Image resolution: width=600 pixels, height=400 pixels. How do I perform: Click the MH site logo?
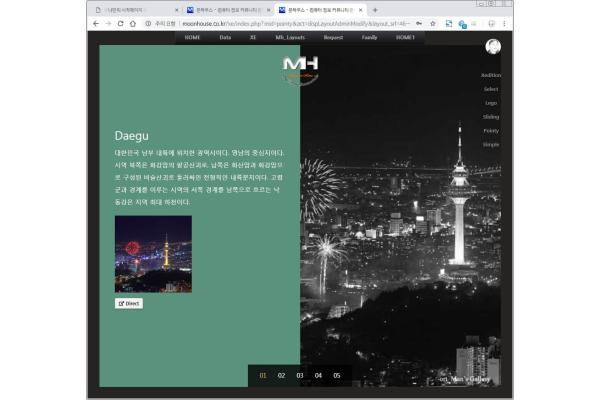300,70
